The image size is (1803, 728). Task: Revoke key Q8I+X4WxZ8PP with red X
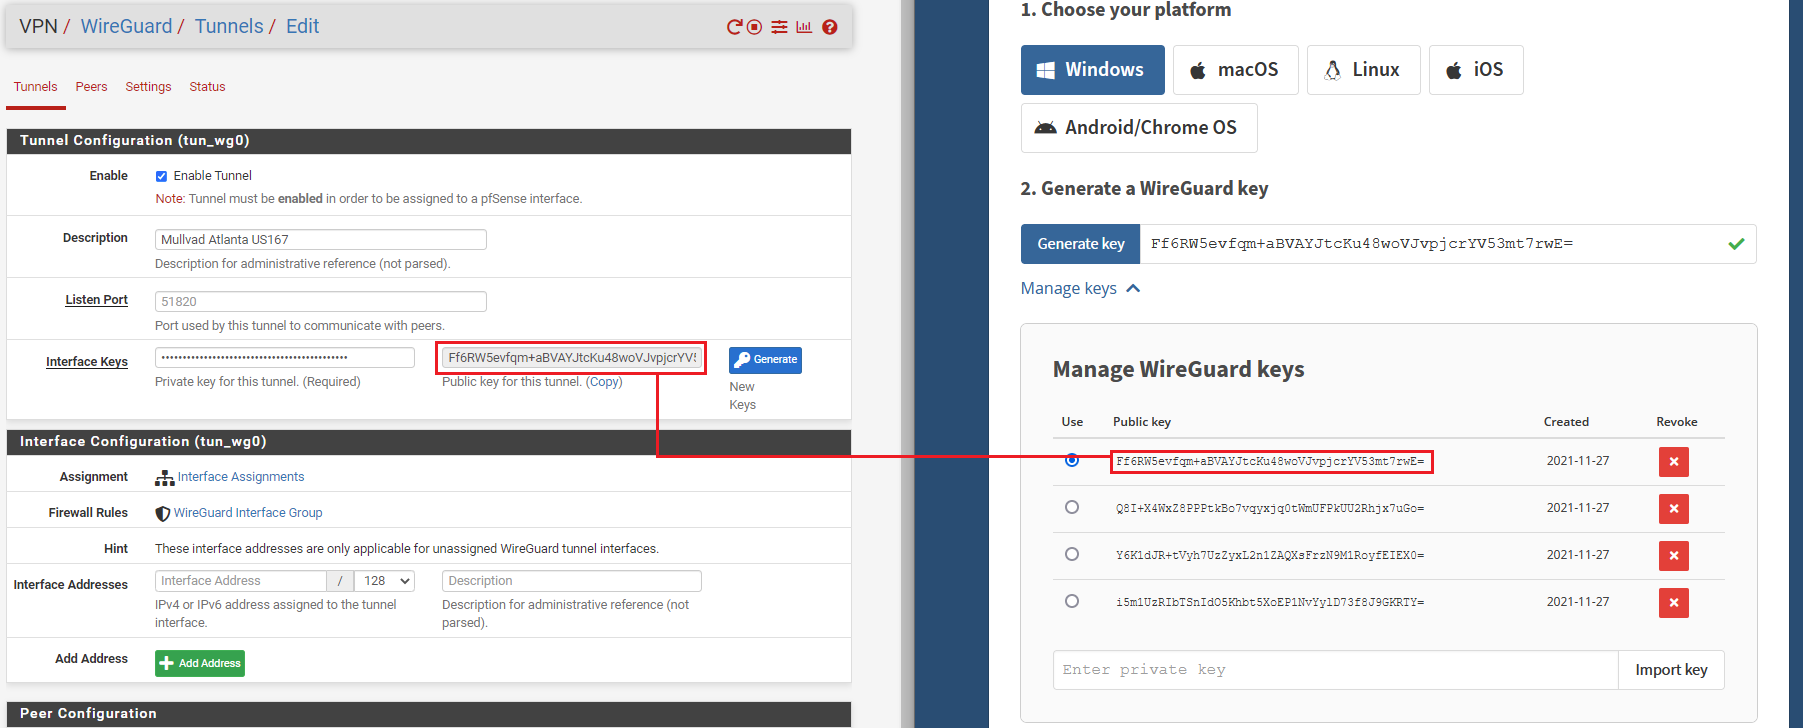1674,509
